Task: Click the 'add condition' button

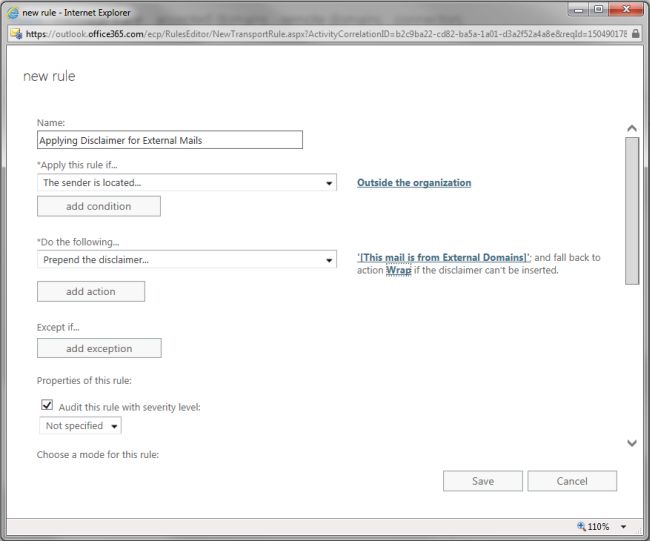Action: 99,206
